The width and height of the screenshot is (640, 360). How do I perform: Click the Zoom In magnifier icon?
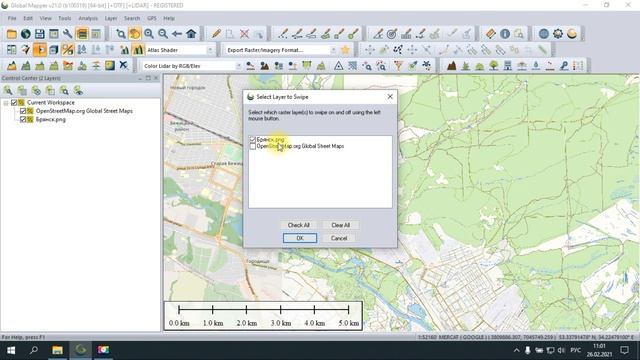point(149,34)
